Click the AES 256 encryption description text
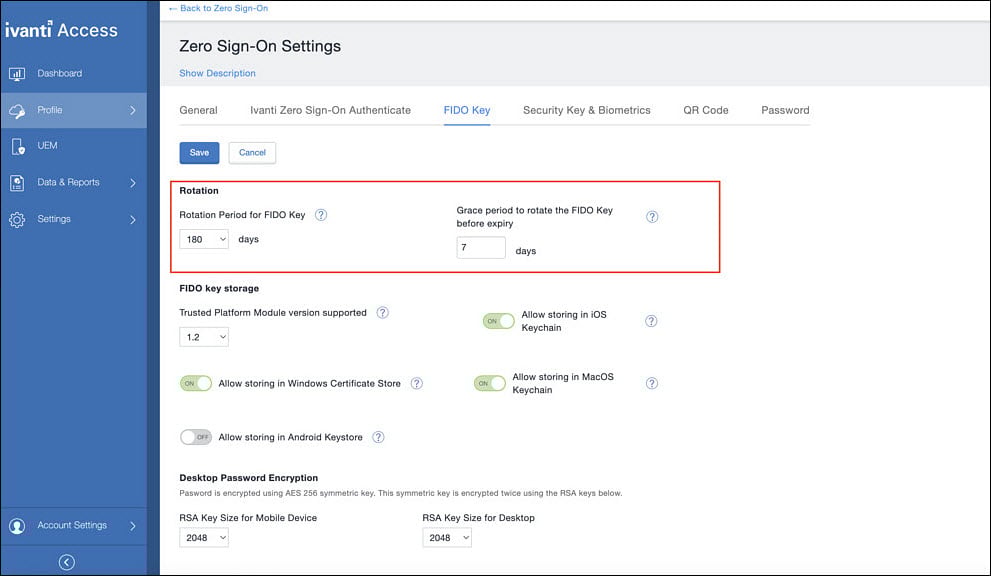This screenshot has width=991, height=576. pos(401,493)
